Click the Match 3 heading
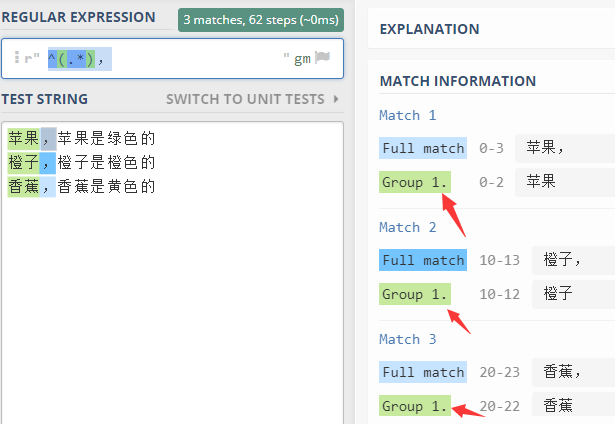Viewport: 615px width, 424px height. click(x=408, y=339)
